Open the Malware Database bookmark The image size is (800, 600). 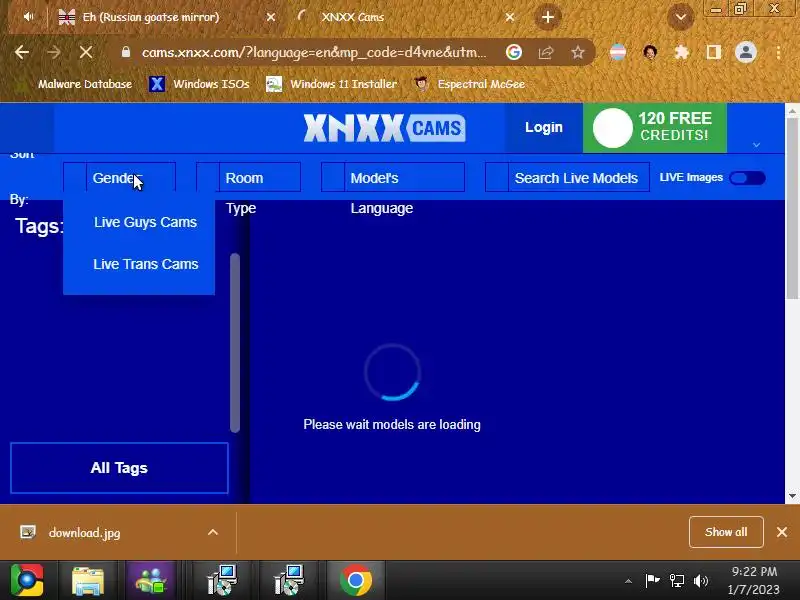[74, 84]
